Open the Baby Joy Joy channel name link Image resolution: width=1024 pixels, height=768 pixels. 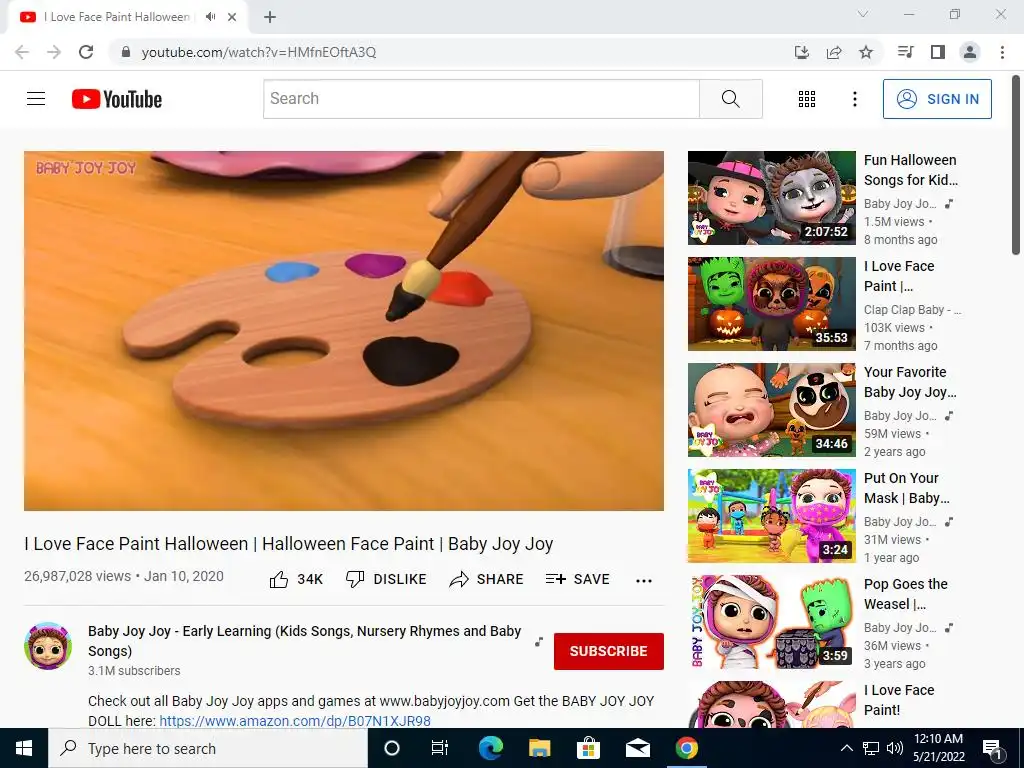coord(304,641)
